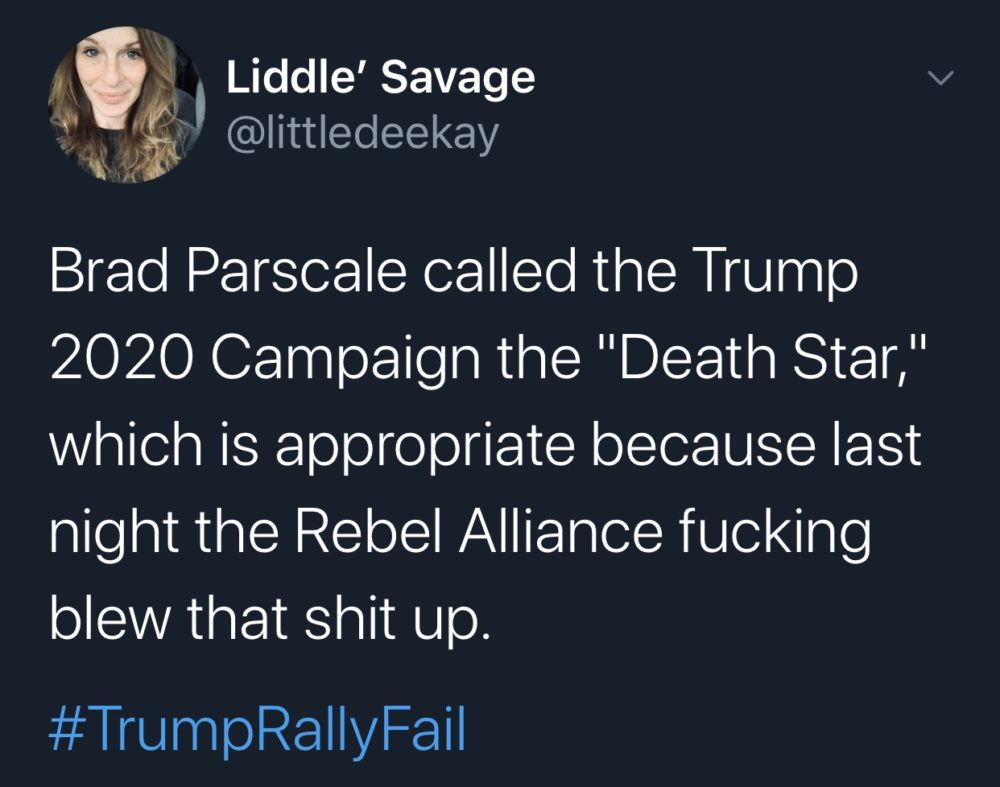Click the Liddle' Savage profile photo
The width and height of the screenshot is (1000, 787).
pyautogui.click(x=127, y=104)
